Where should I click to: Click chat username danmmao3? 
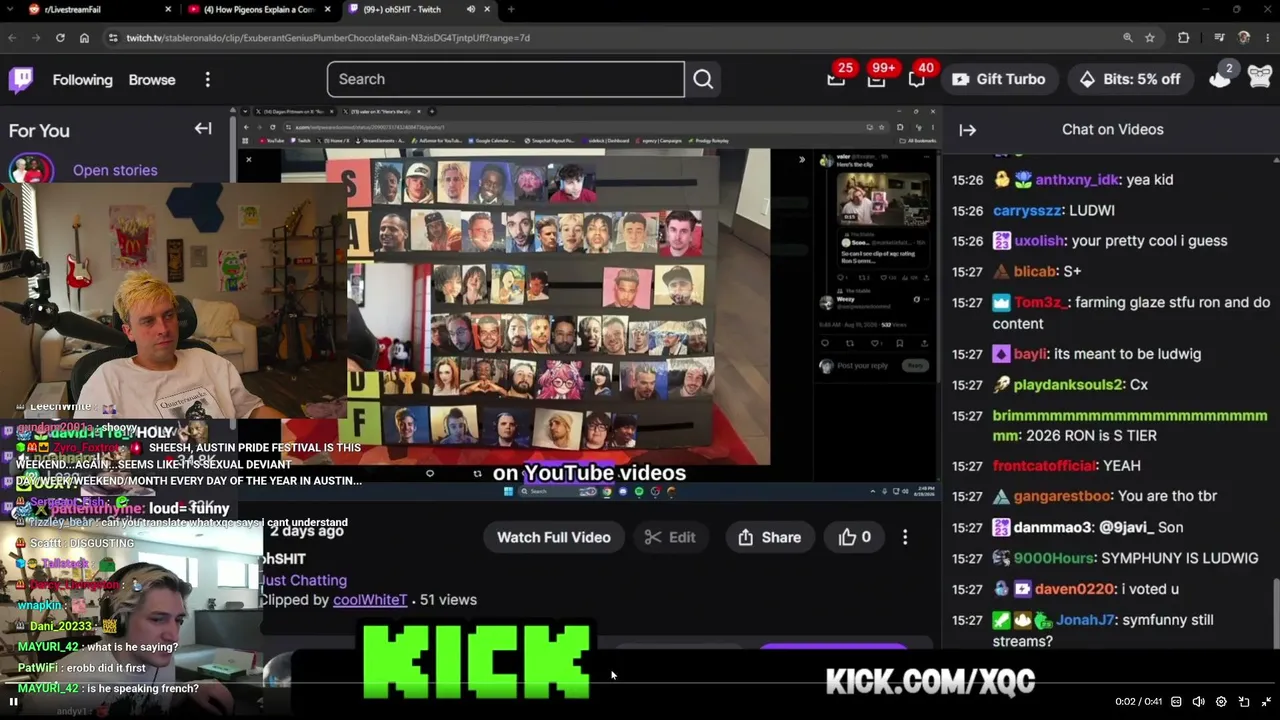(1054, 527)
